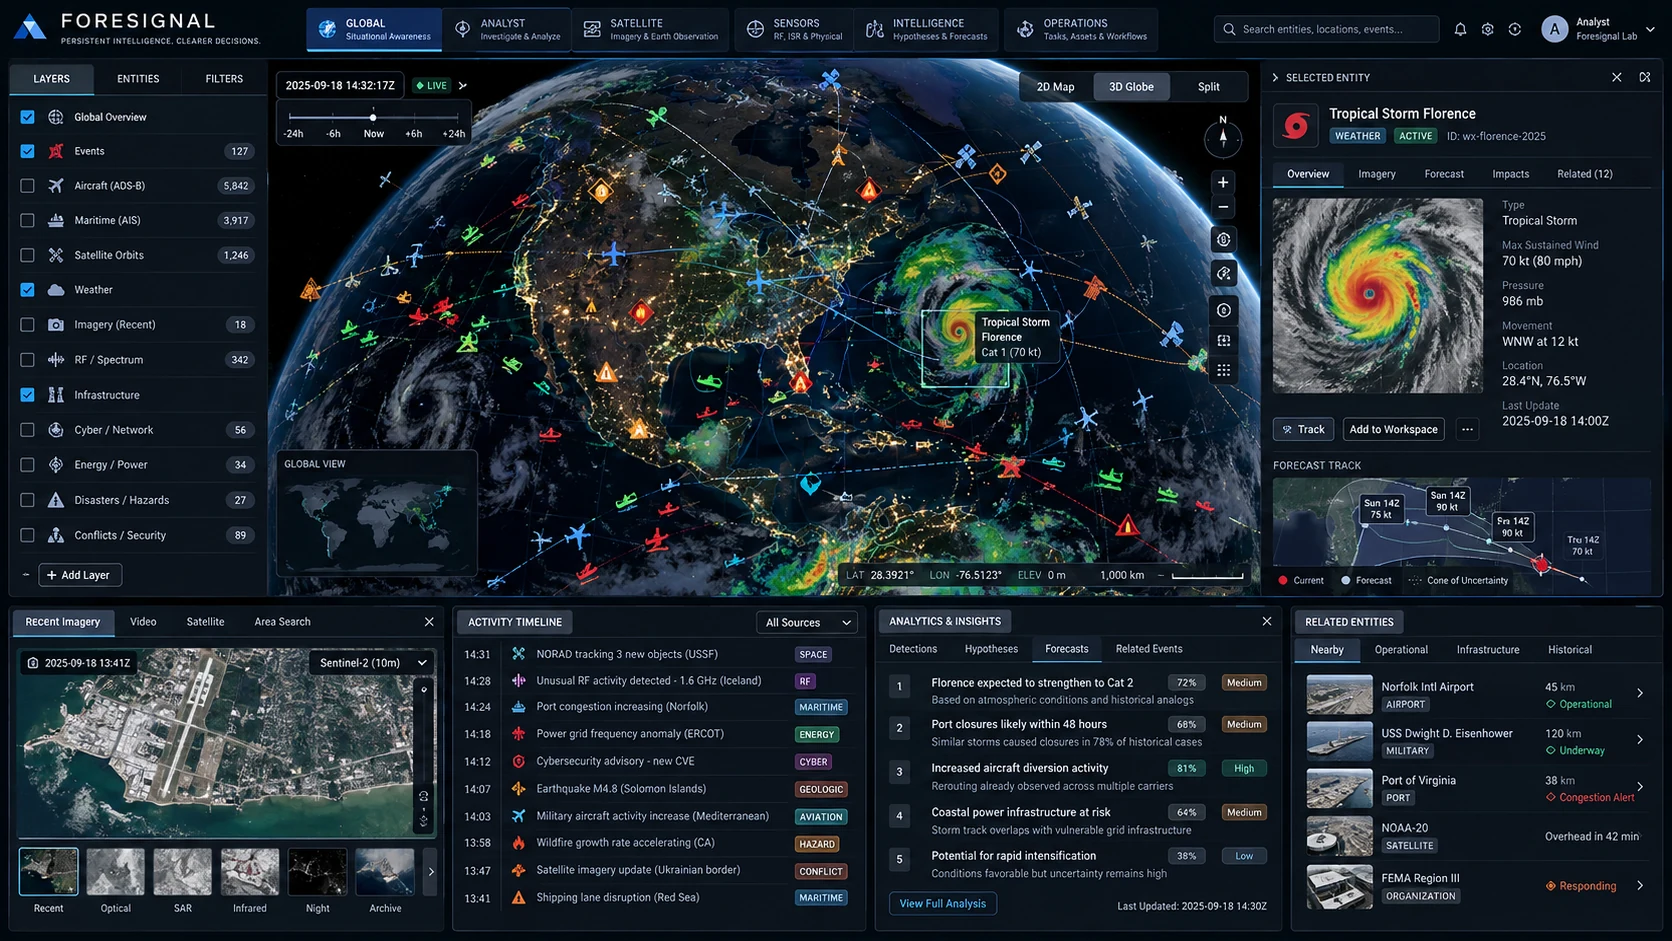Open View Full Analysis
1672x941 pixels.
click(942, 903)
